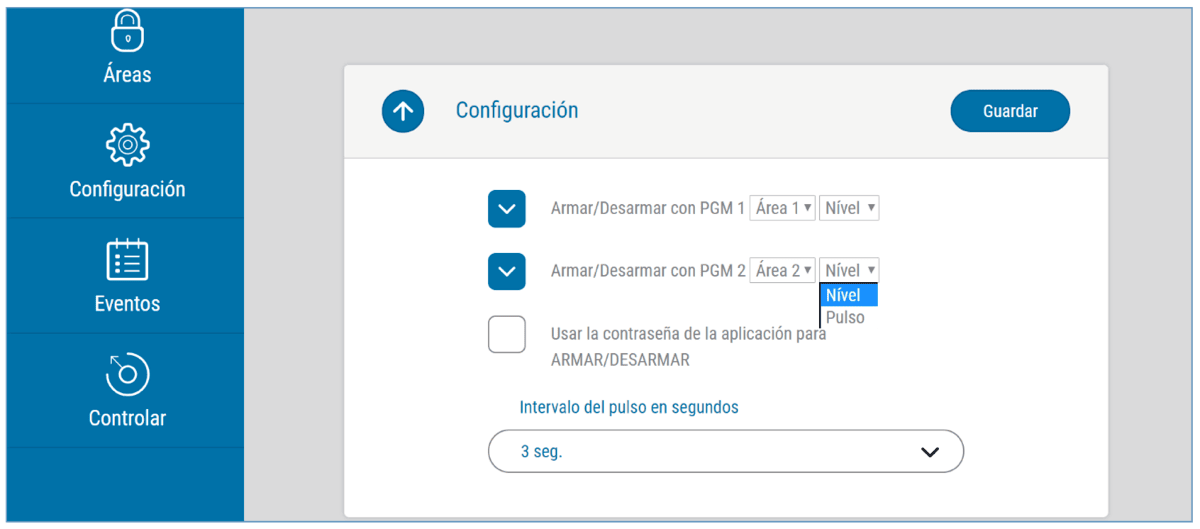Choose Pulso from the open dropdown list
Screen dimensions: 1200x529
[846, 317]
